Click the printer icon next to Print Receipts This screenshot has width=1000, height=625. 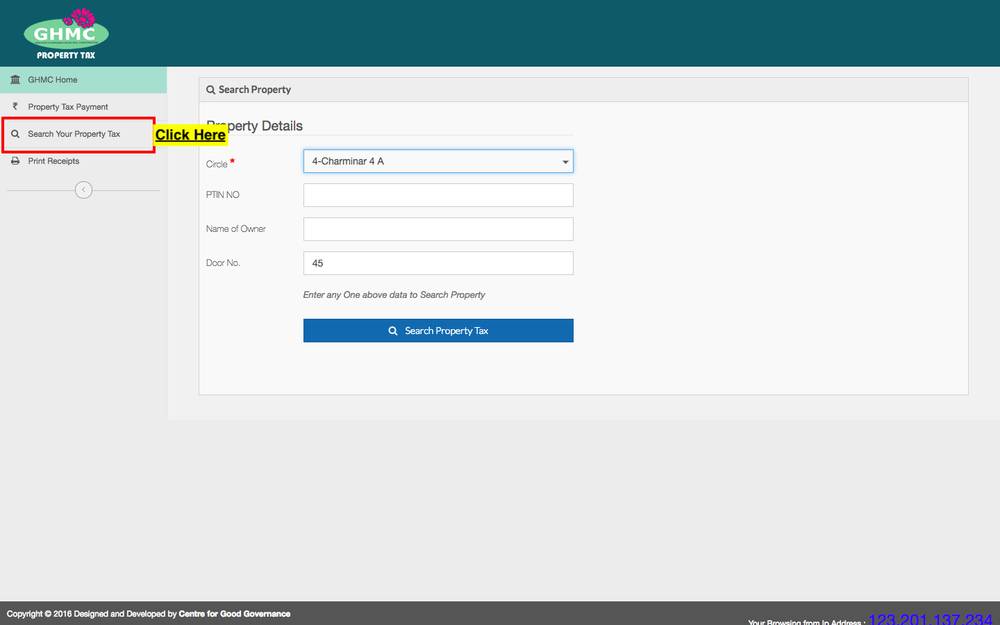tap(16, 160)
